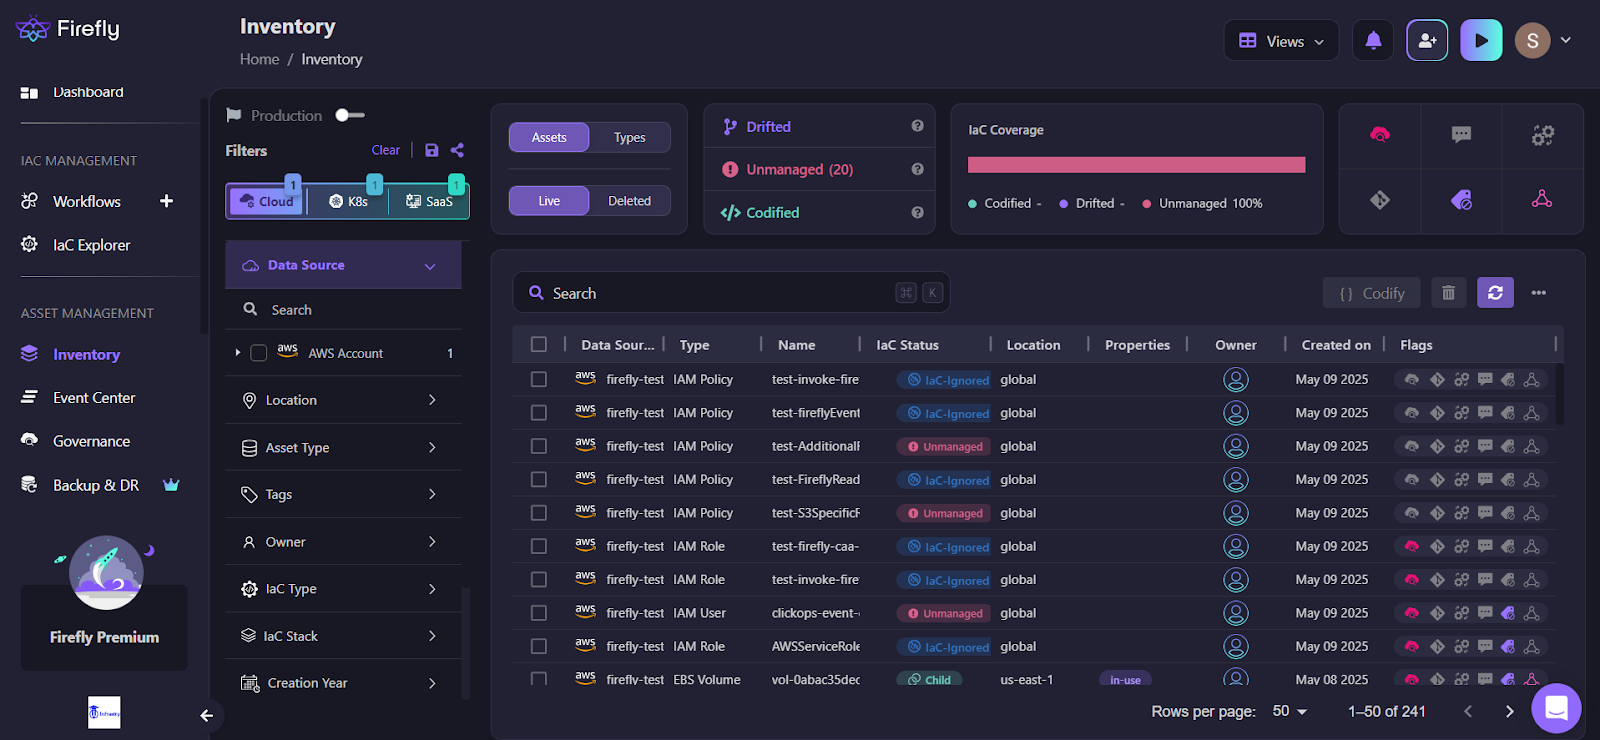
Task: Open the notifications bell
Action: (x=1373, y=41)
